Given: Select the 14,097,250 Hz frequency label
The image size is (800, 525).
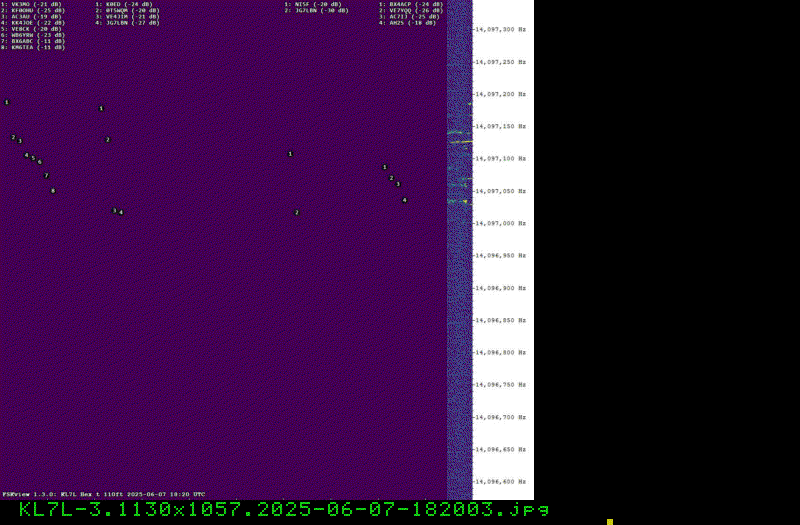Looking at the screenshot, I should tap(500, 62).
